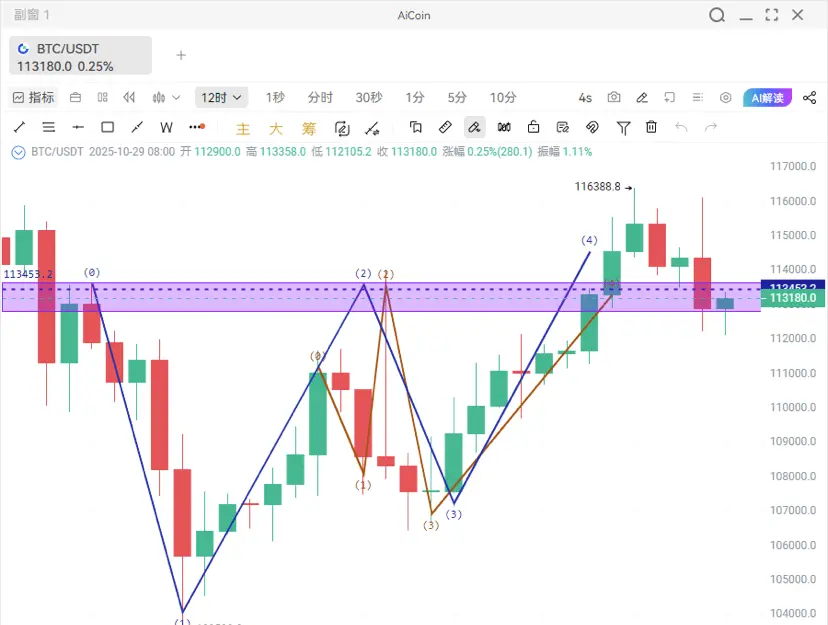Click the share icon
The height and width of the screenshot is (625, 828).
(x=810, y=98)
